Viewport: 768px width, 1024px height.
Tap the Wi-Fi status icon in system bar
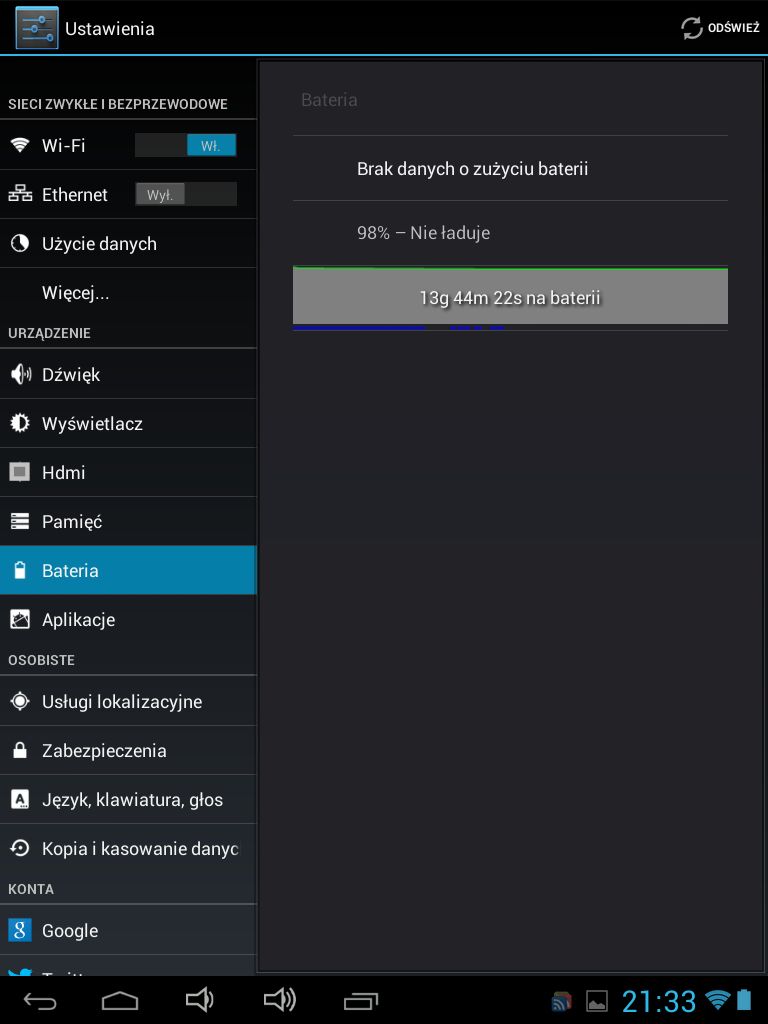tap(718, 1000)
